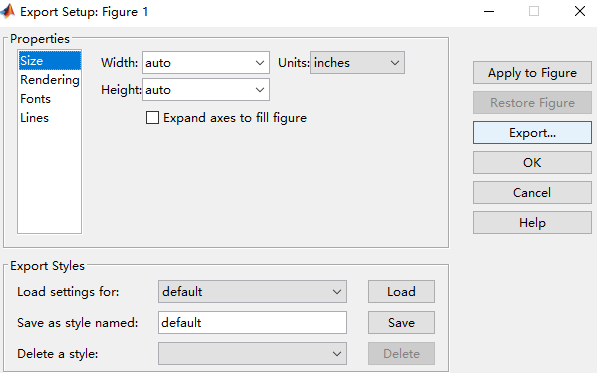The width and height of the screenshot is (597, 373).
Task: Expand the Units inches dropdown
Action: 357,63
